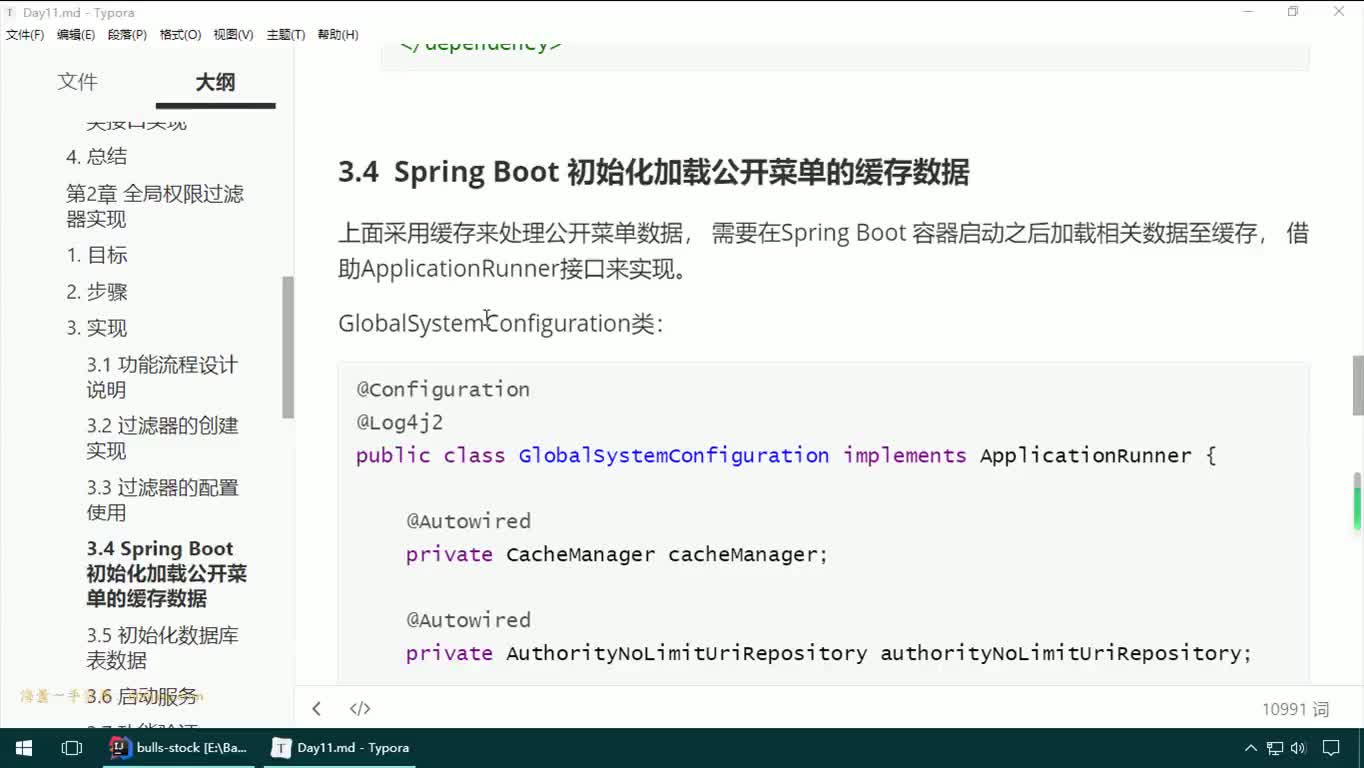Open the 帮助(H) menu
The image size is (1364, 768).
(x=338, y=34)
